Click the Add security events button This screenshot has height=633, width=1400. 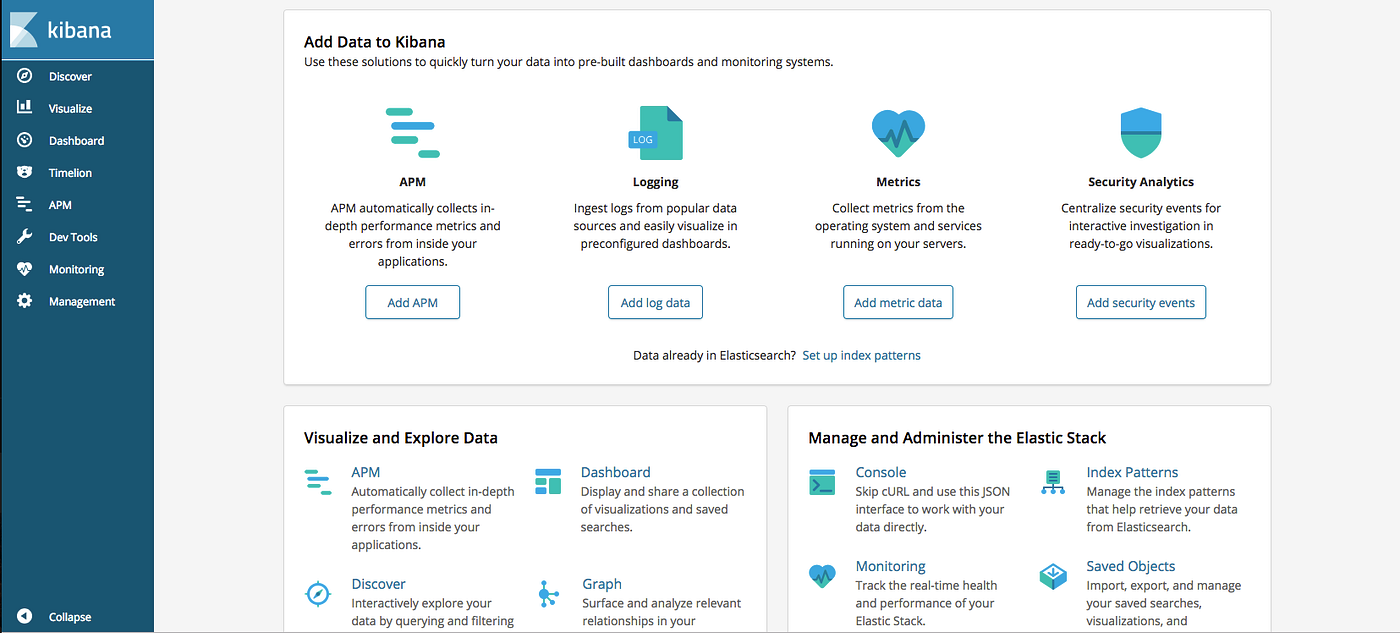coord(1140,301)
